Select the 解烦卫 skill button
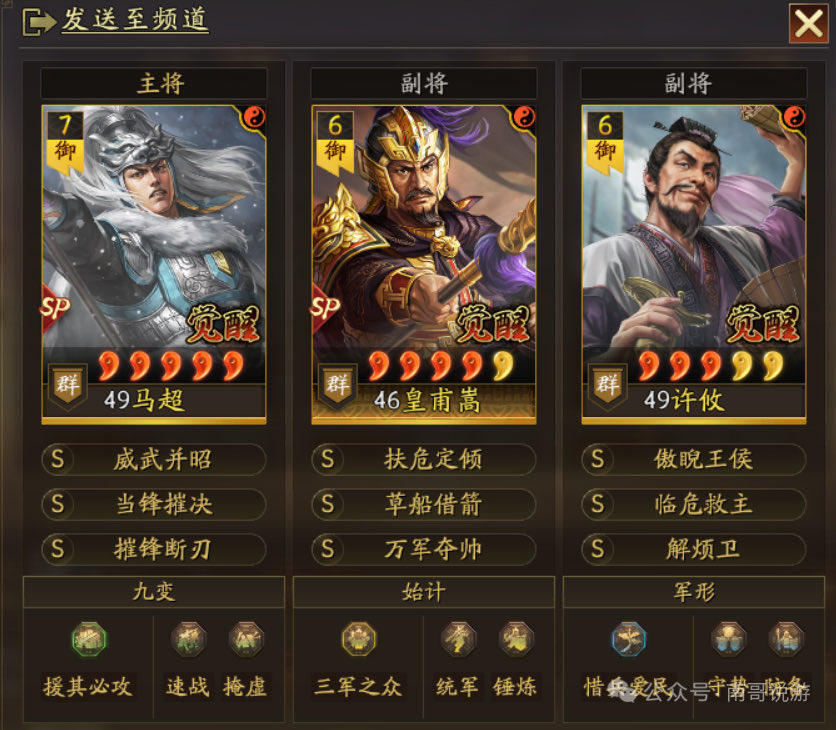836x730 pixels. (693, 549)
